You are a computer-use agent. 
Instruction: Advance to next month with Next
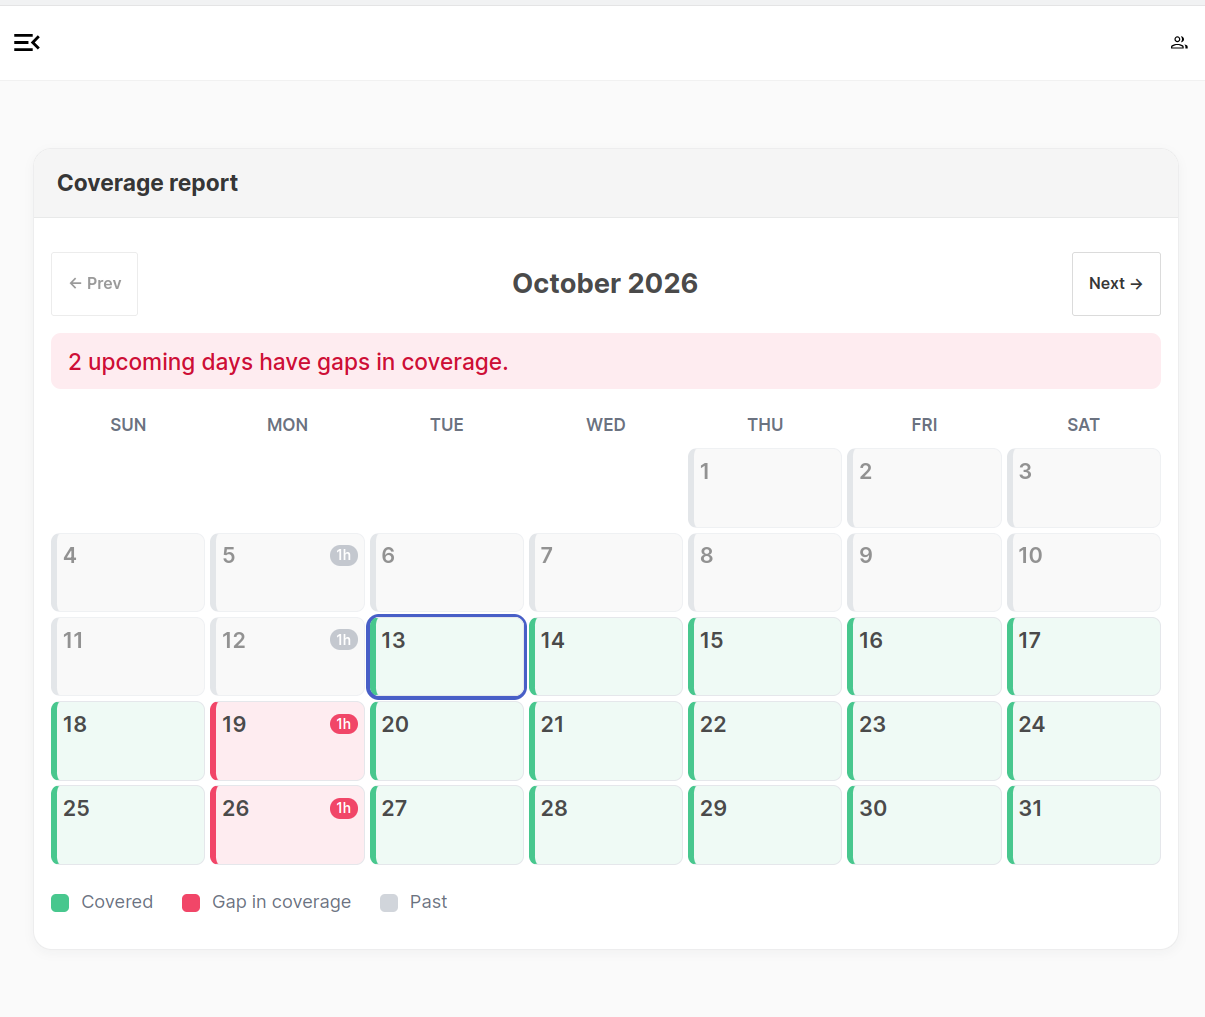point(1116,284)
